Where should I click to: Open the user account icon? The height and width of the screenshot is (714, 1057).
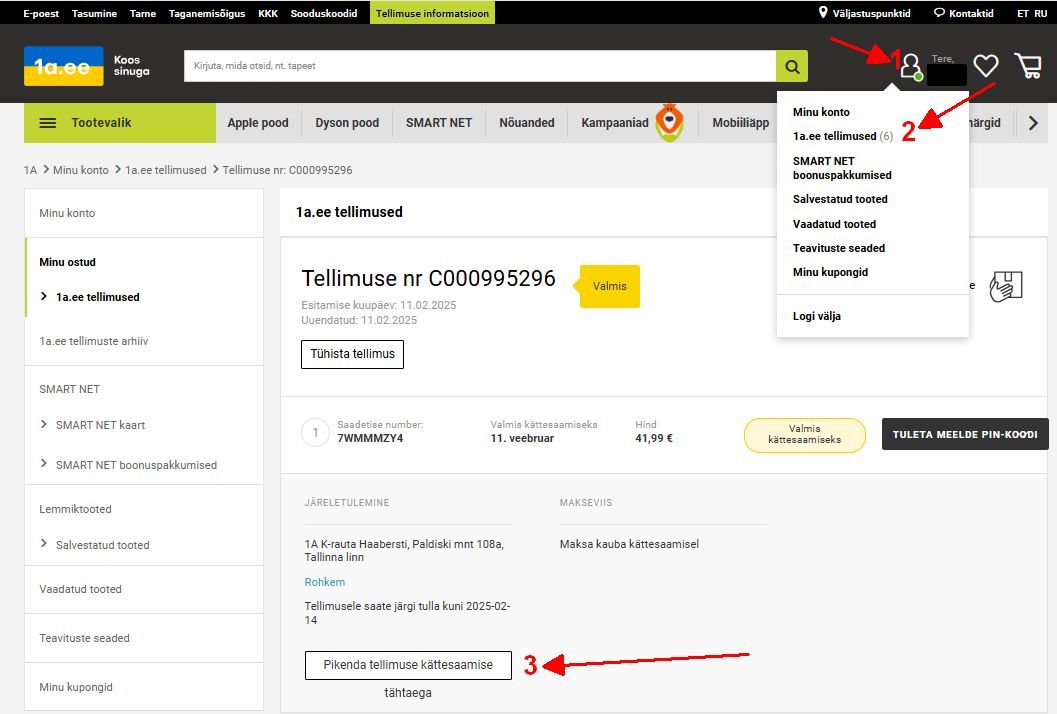911,67
